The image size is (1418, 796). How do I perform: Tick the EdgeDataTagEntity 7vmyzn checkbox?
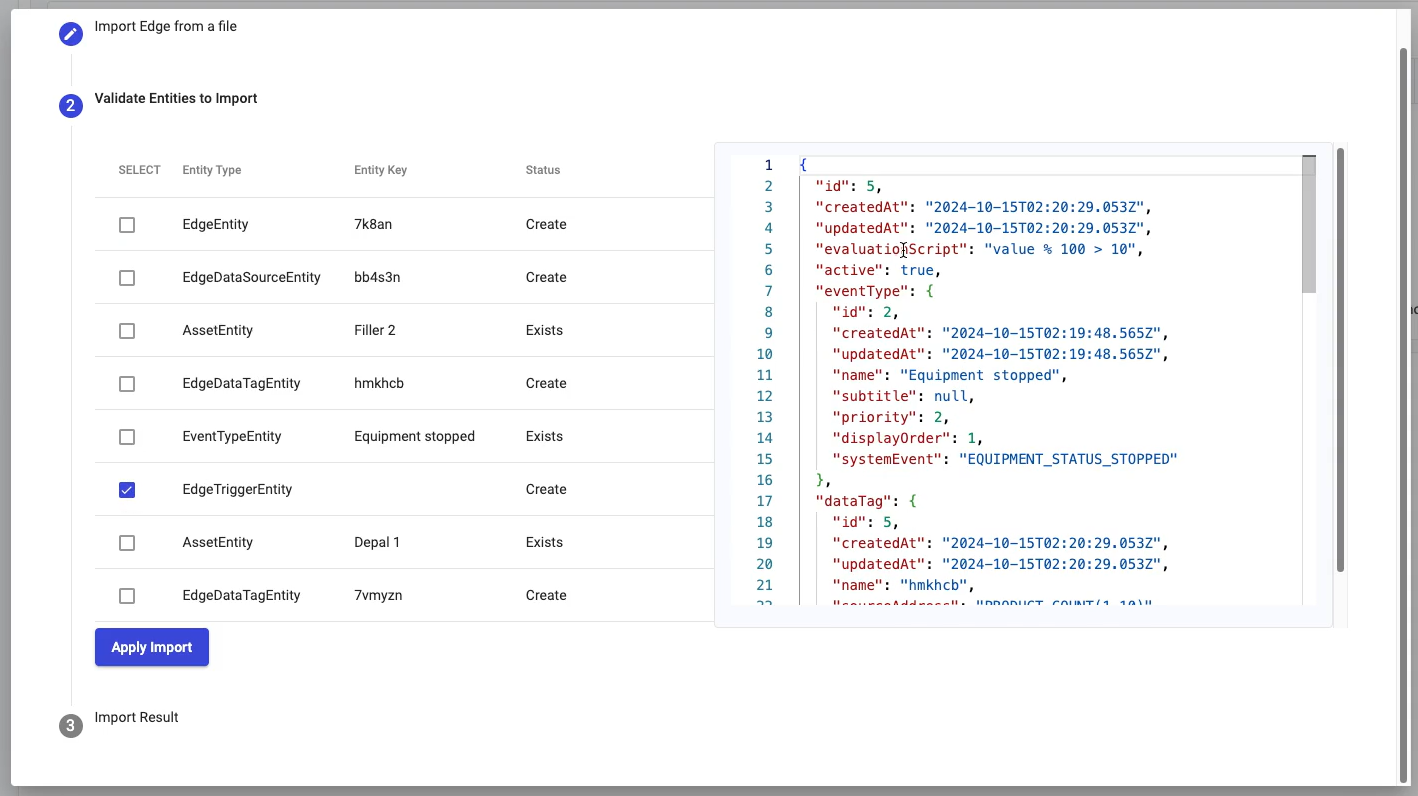click(x=127, y=596)
